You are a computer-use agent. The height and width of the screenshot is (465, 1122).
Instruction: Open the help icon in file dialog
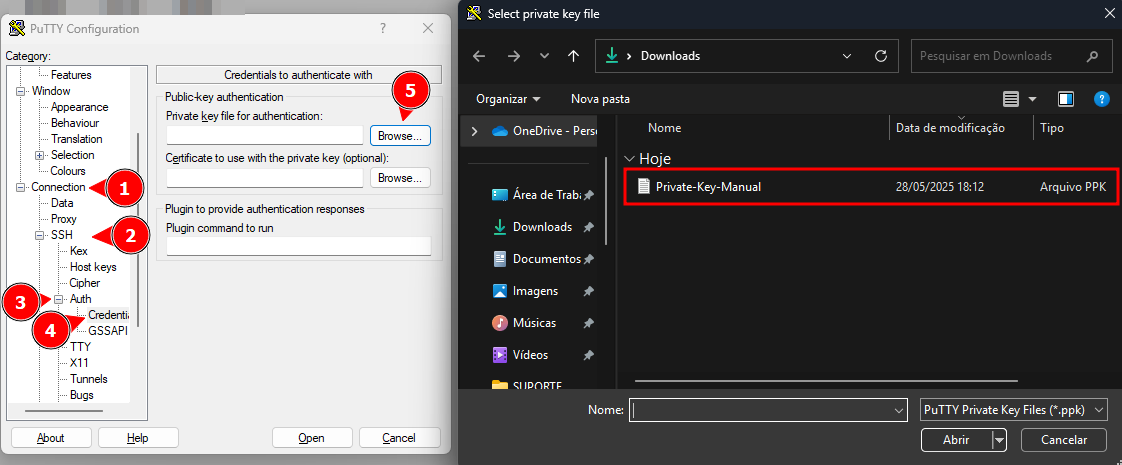pos(1102,99)
